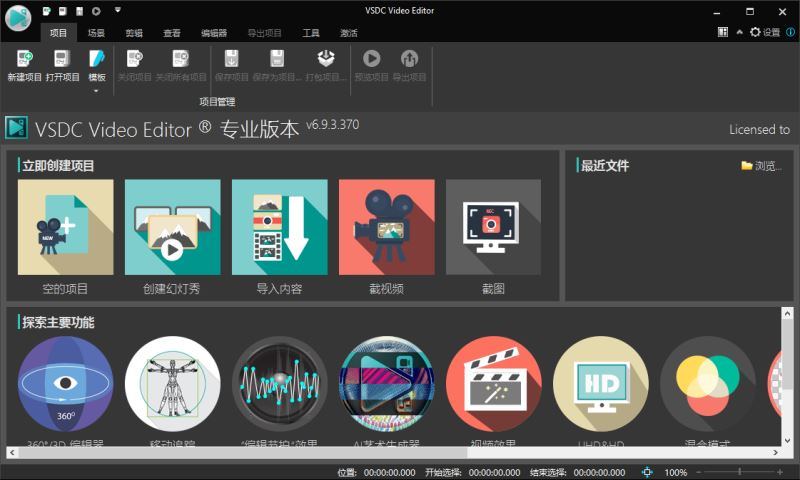The height and width of the screenshot is (480, 800).
Task: Select the 导入内容 import content tile
Action: 280,227
